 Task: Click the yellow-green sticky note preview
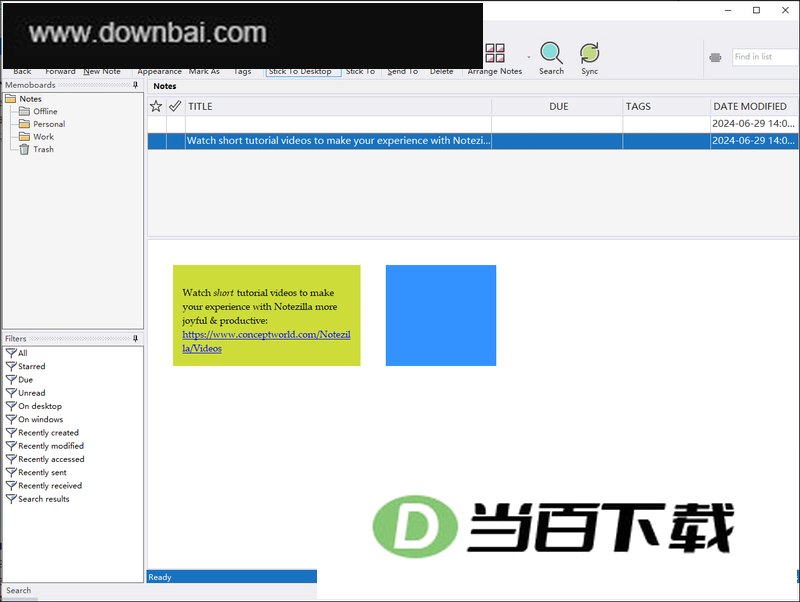[266, 315]
